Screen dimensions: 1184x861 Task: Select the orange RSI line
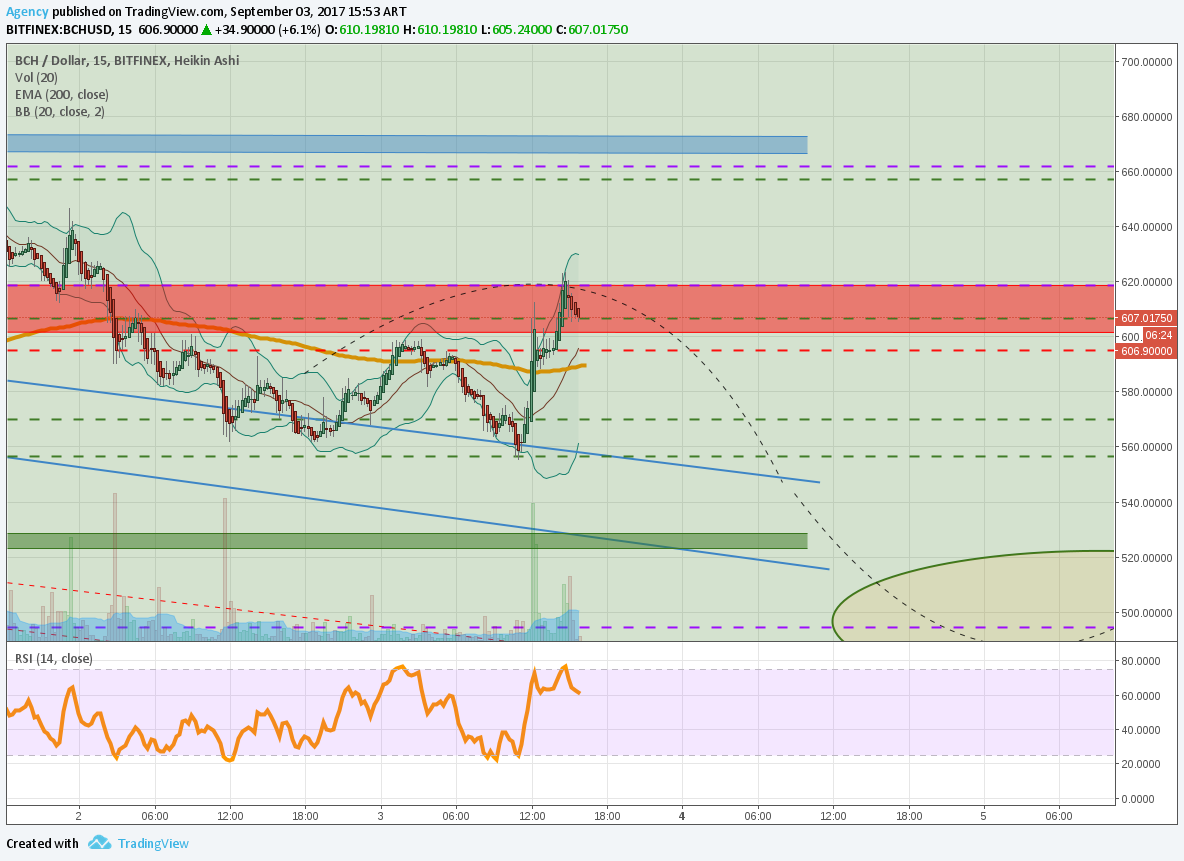point(293,714)
